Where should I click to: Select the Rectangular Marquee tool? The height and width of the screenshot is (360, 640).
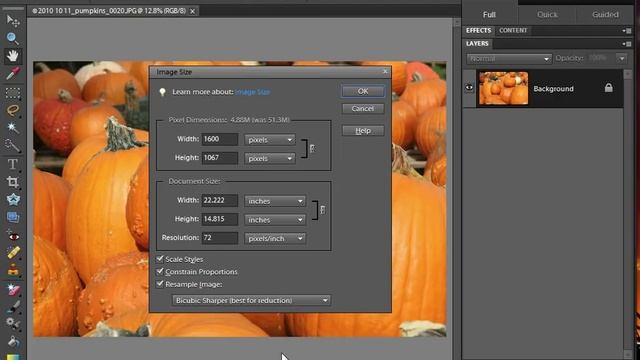tap(13, 93)
